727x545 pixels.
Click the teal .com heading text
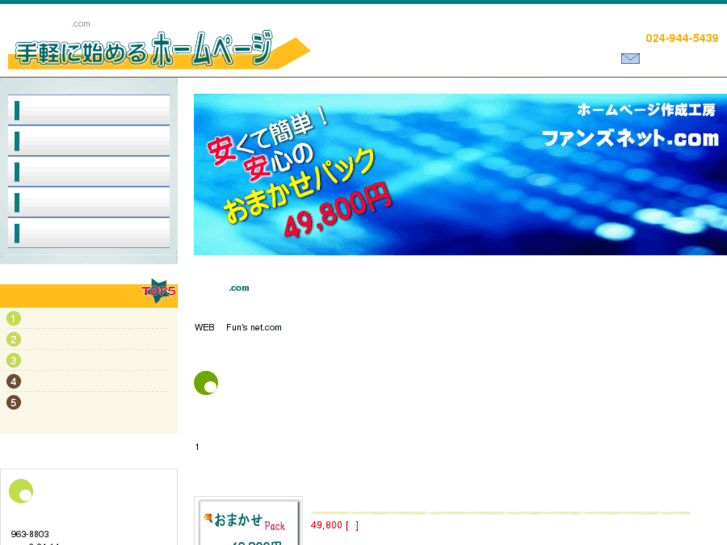tap(239, 288)
